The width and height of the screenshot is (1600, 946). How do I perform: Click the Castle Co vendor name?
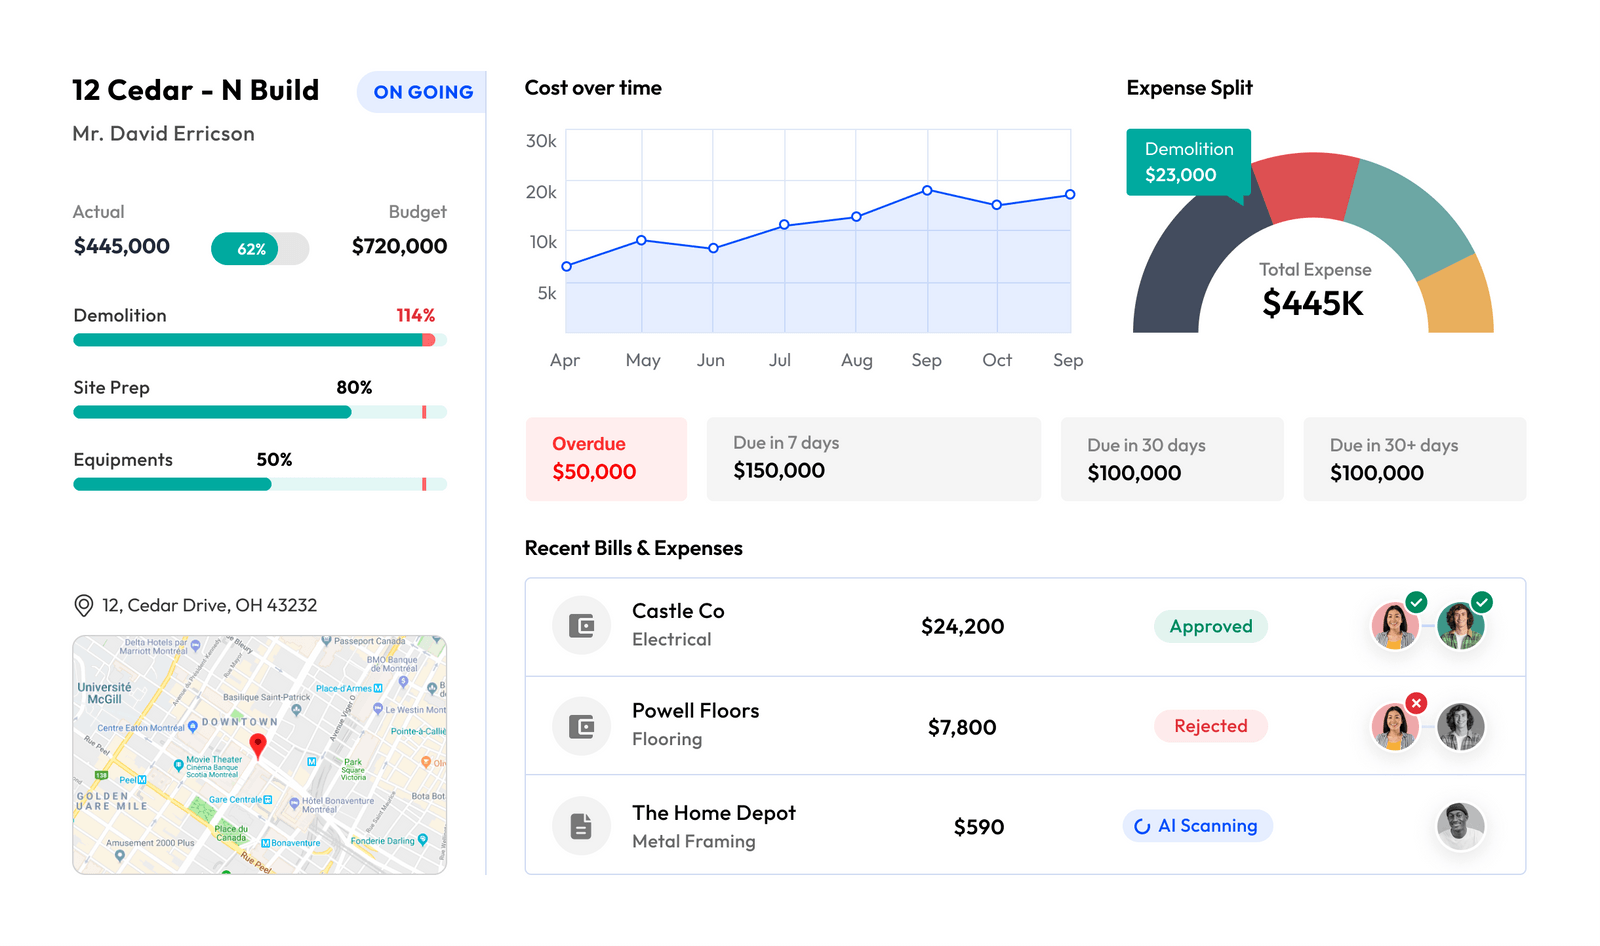click(x=678, y=611)
